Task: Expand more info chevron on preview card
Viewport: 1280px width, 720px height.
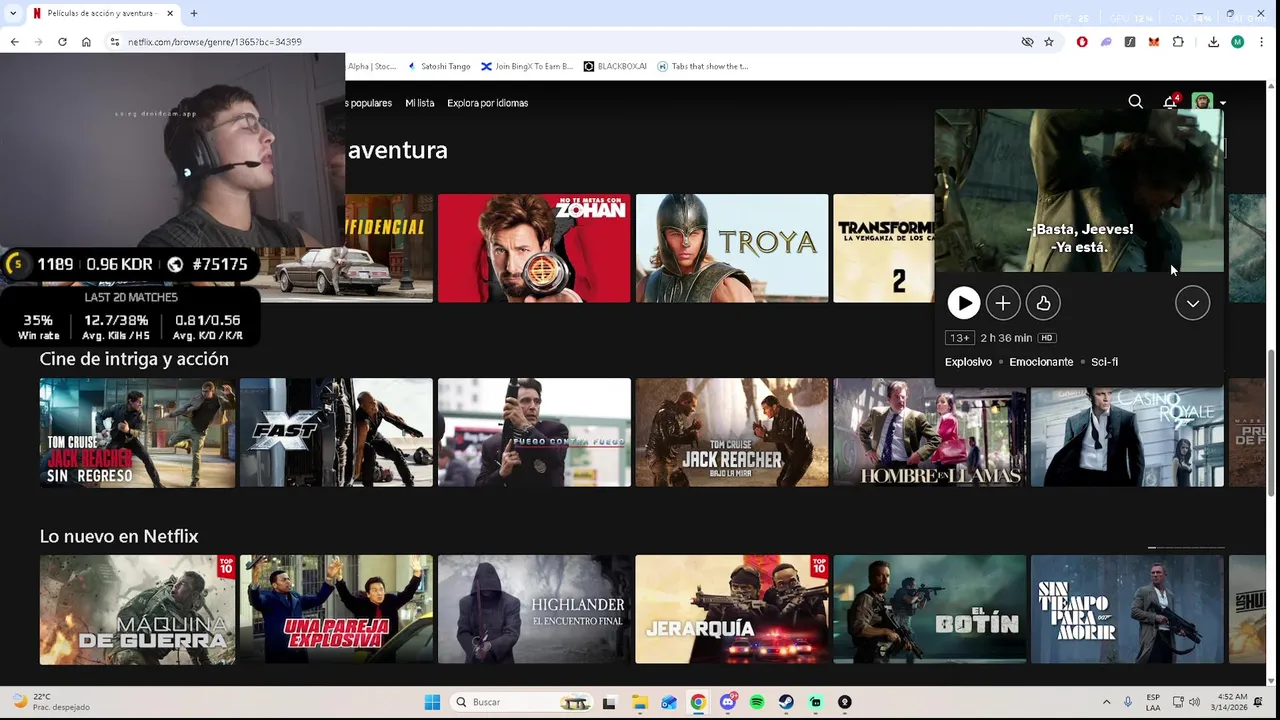Action: click(1193, 303)
